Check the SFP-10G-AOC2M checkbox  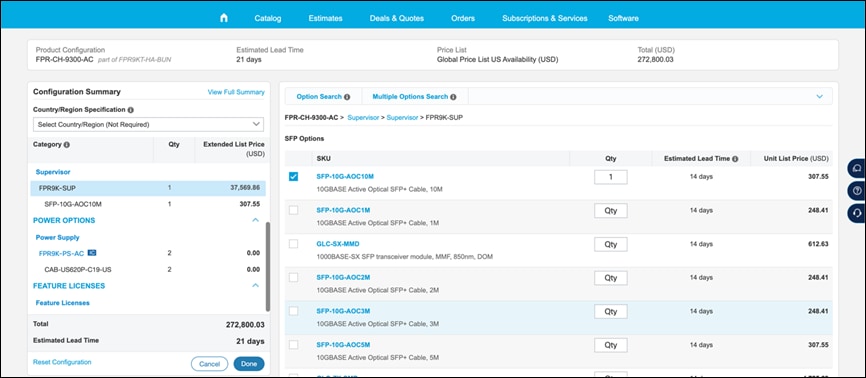click(293, 277)
